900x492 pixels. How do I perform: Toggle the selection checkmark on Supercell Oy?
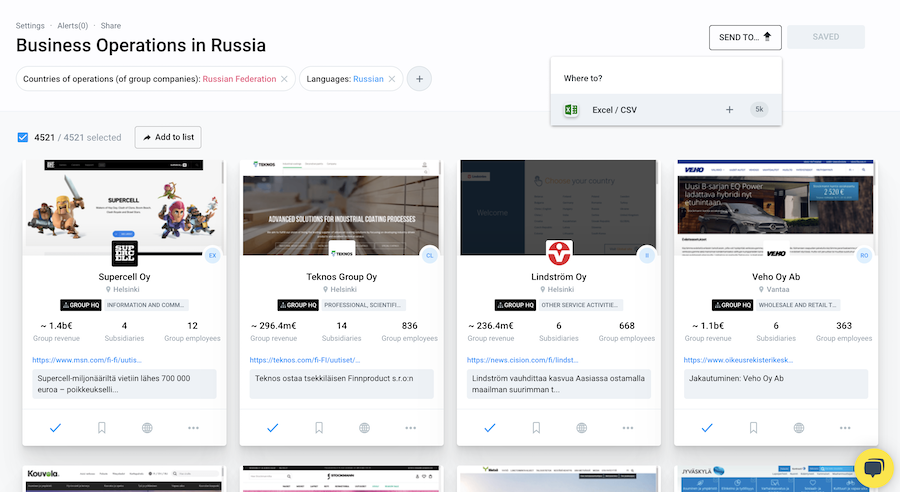(x=55, y=428)
